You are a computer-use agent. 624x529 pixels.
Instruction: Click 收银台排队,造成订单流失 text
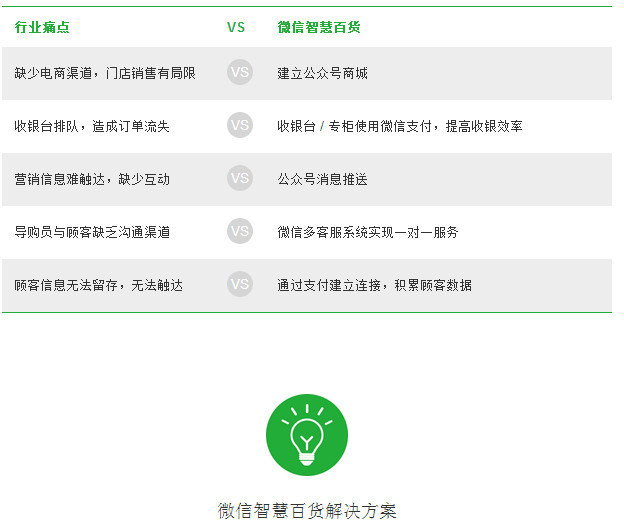coord(92,126)
